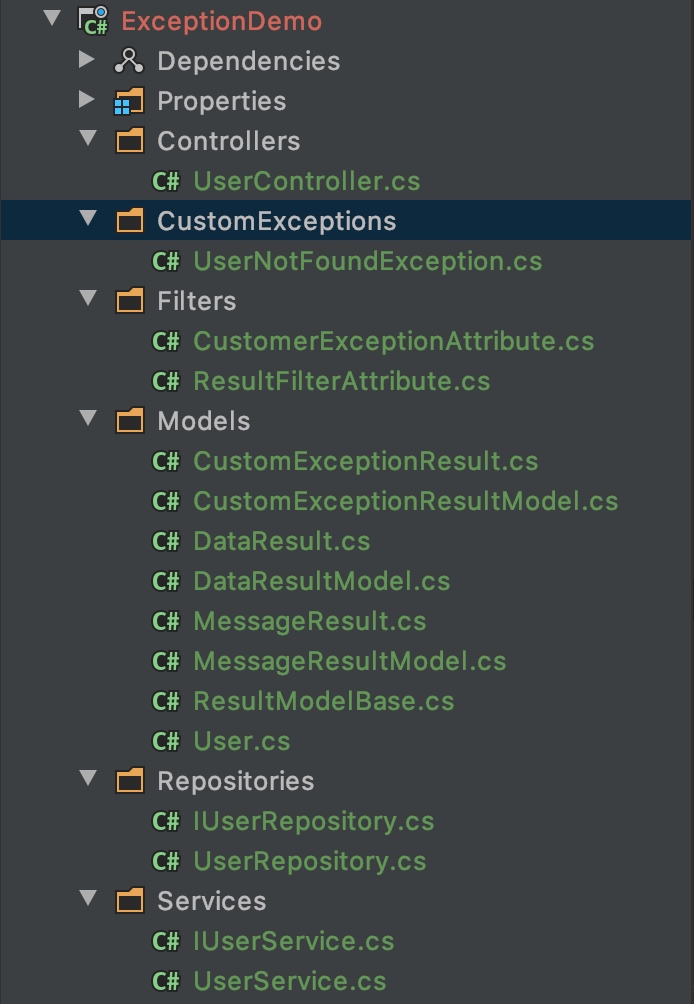Open CustomExceptionResultModel.cs file
This screenshot has height=1004, width=694.
click(x=405, y=501)
